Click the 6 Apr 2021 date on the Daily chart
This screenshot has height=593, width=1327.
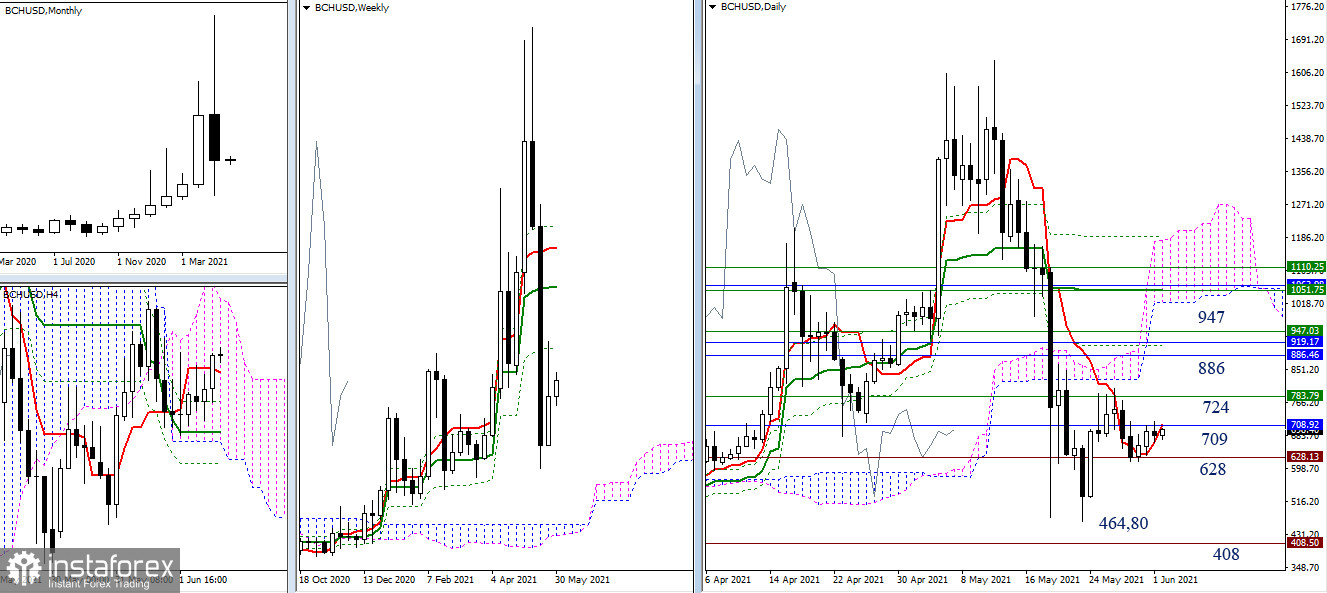(727, 579)
